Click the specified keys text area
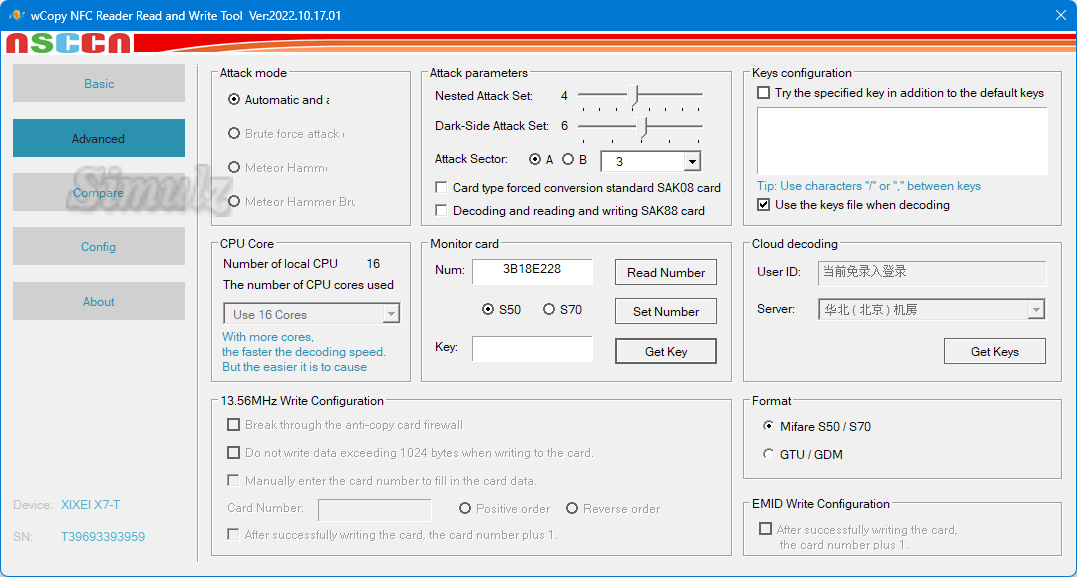The image size is (1077, 577). point(903,141)
